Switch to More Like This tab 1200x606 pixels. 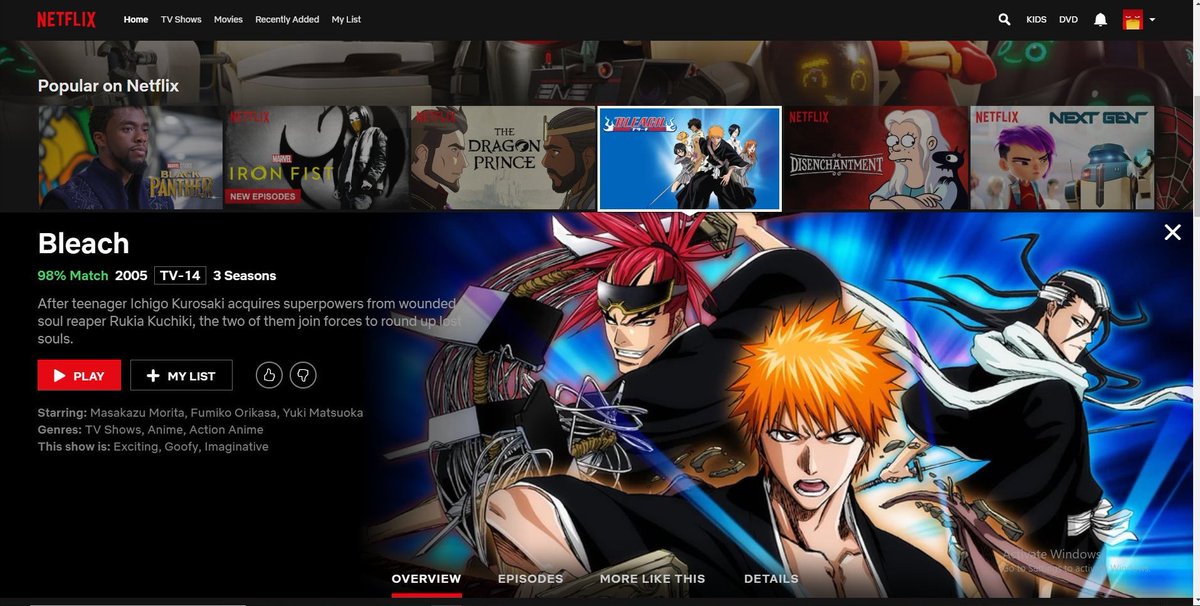(x=652, y=578)
